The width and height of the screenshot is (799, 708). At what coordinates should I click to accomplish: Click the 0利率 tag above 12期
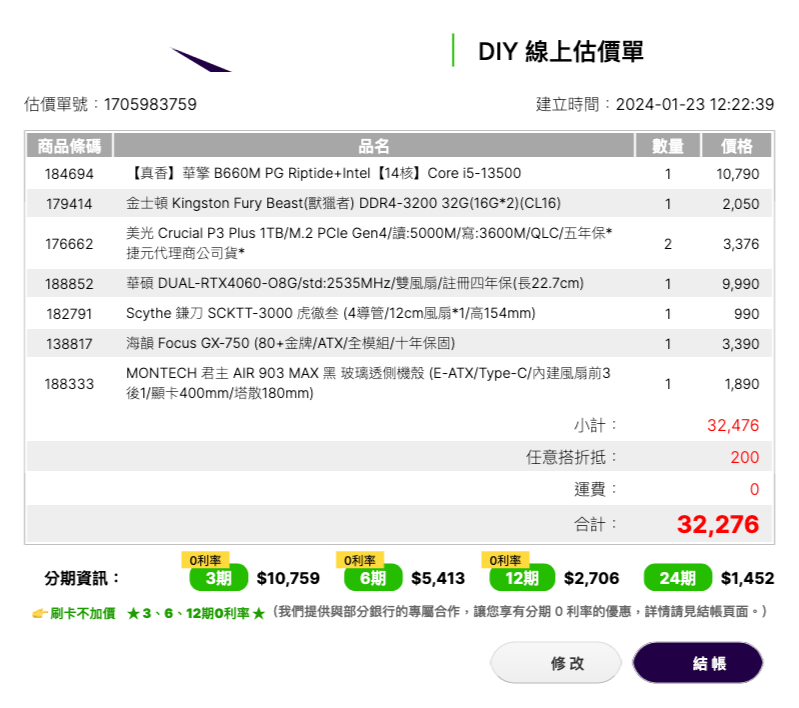[x=505, y=560]
